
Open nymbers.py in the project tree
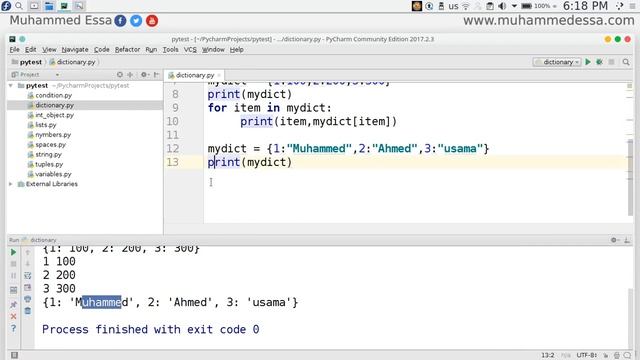pos(53,135)
